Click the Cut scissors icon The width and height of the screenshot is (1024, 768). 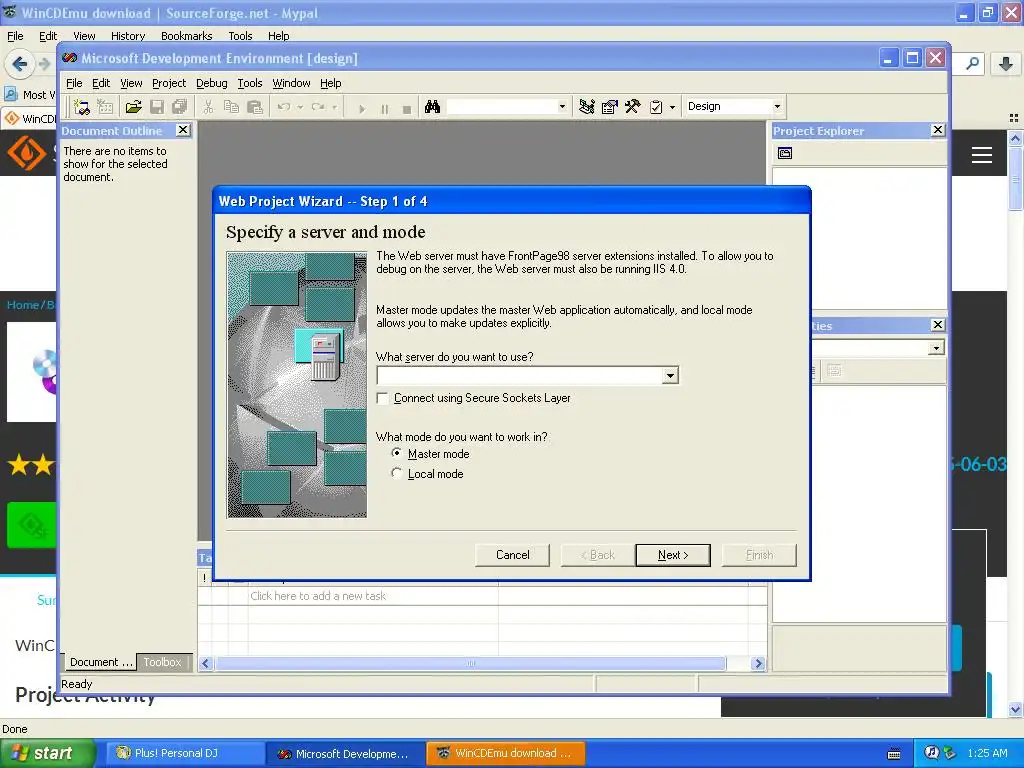click(208, 106)
